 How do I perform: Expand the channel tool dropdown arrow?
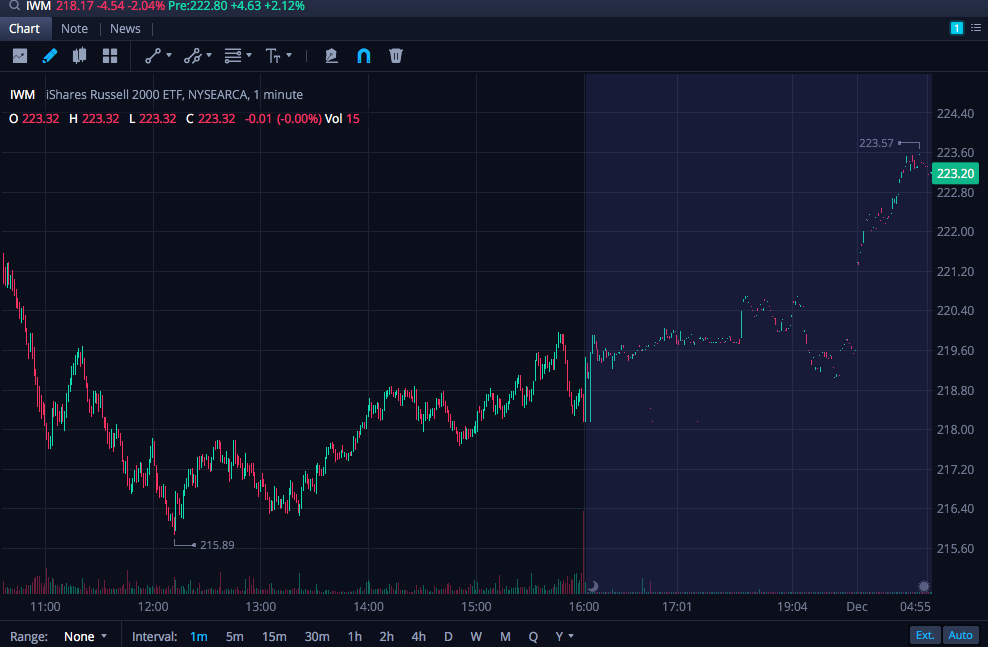click(209, 56)
